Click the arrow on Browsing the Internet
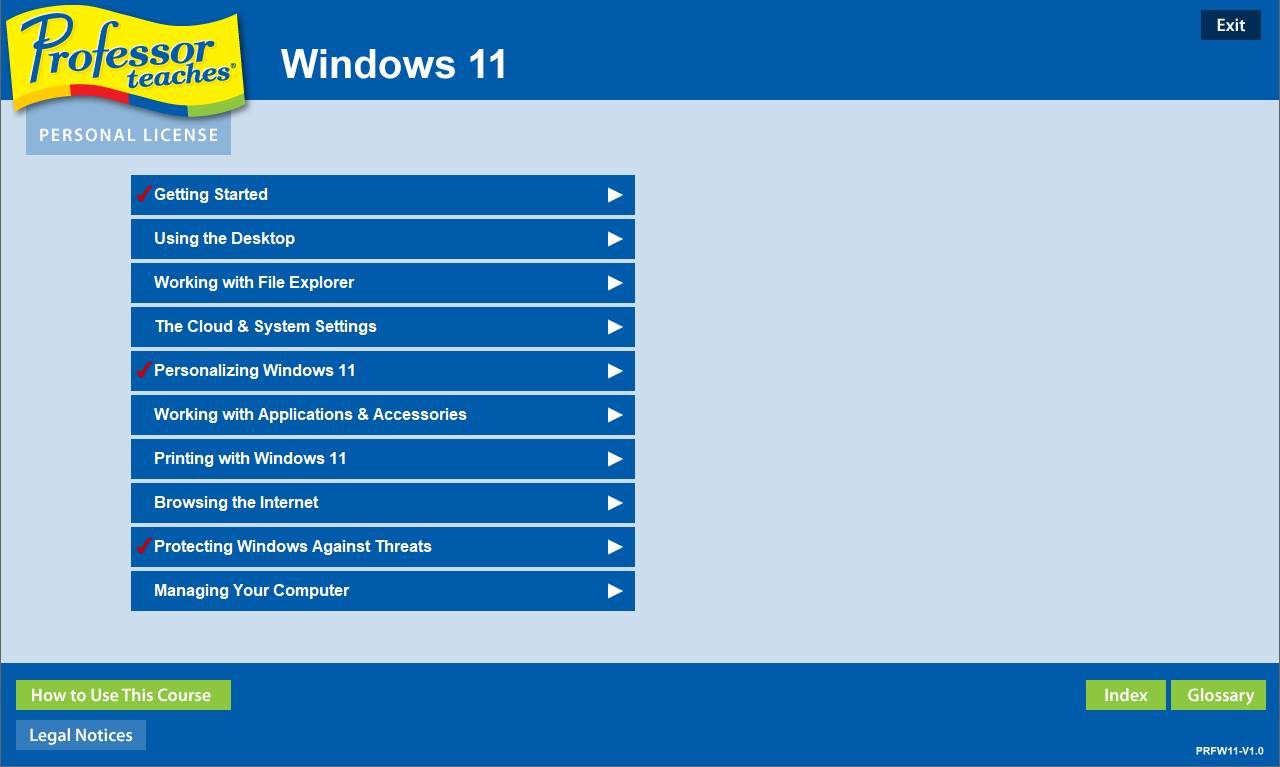Viewport: 1280px width, 767px height. [615, 503]
